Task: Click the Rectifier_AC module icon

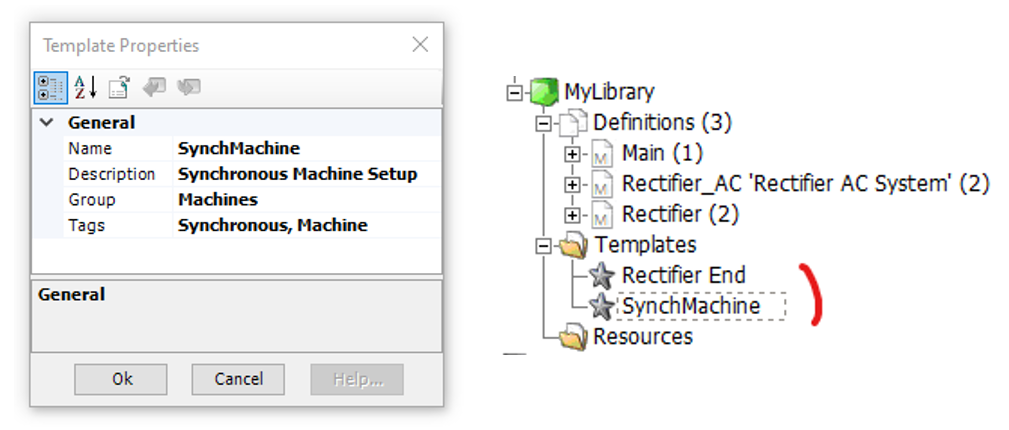Action: pyautogui.click(x=602, y=184)
